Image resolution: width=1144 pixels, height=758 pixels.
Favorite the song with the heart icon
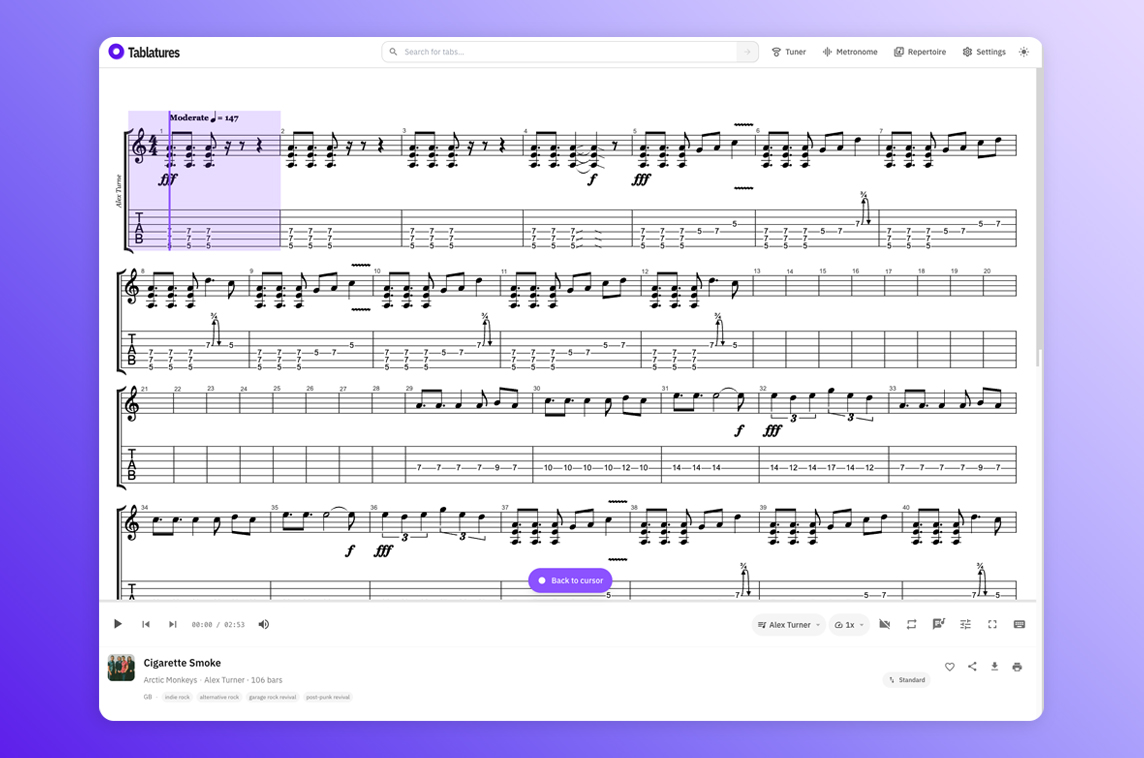(x=949, y=667)
